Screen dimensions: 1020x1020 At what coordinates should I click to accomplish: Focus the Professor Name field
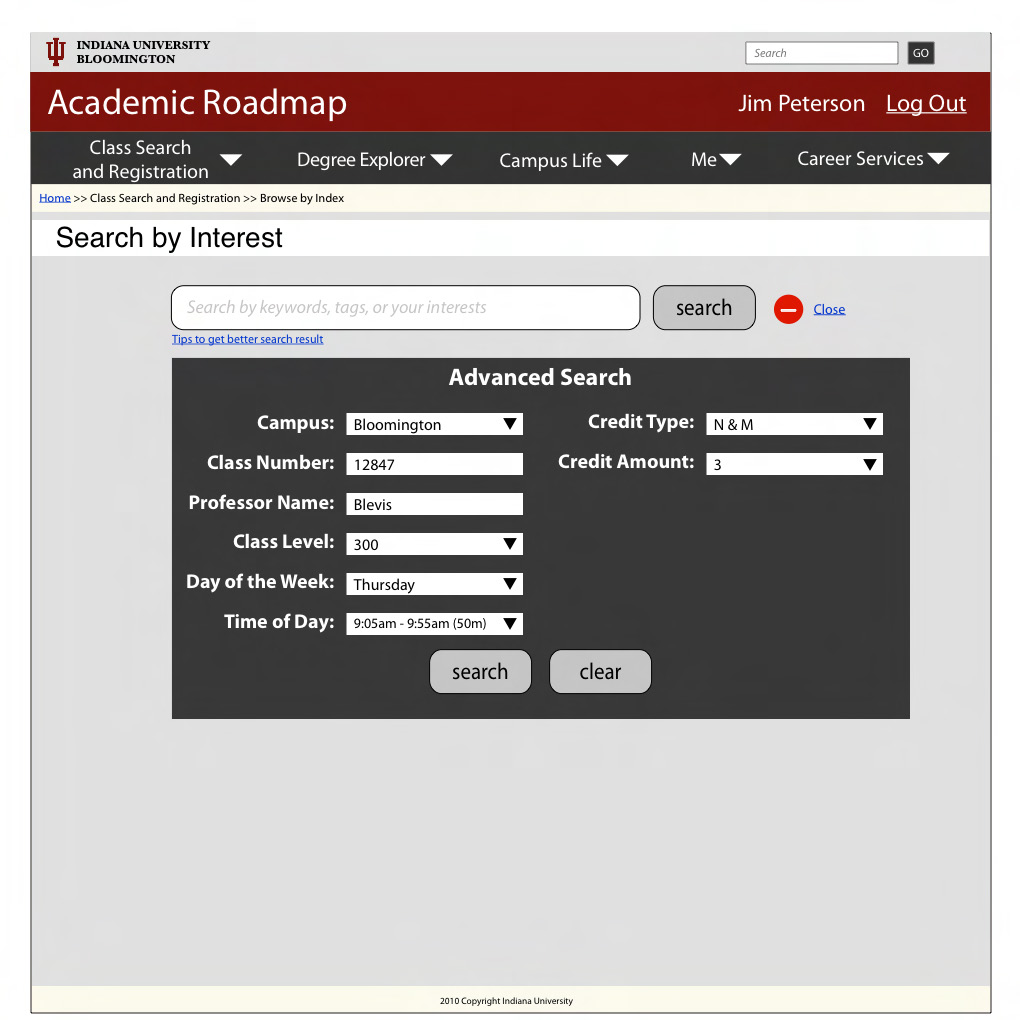coord(435,504)
